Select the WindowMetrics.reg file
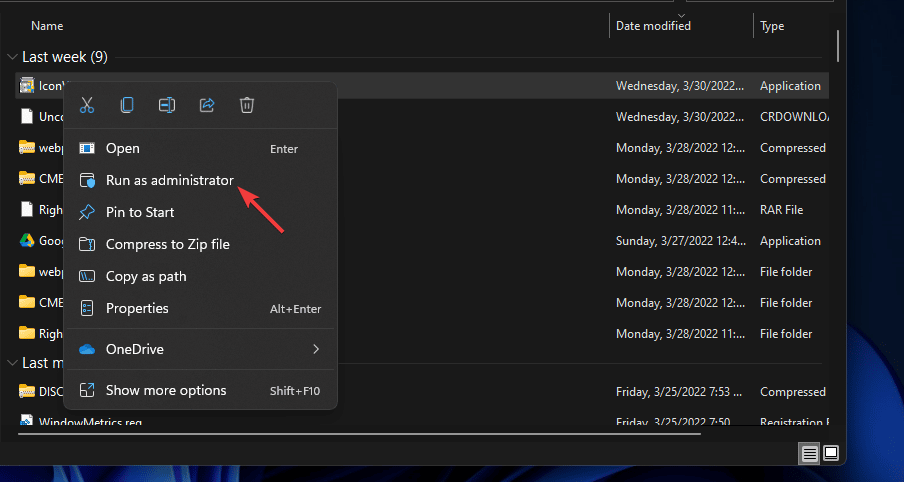 tap(91, 421)
